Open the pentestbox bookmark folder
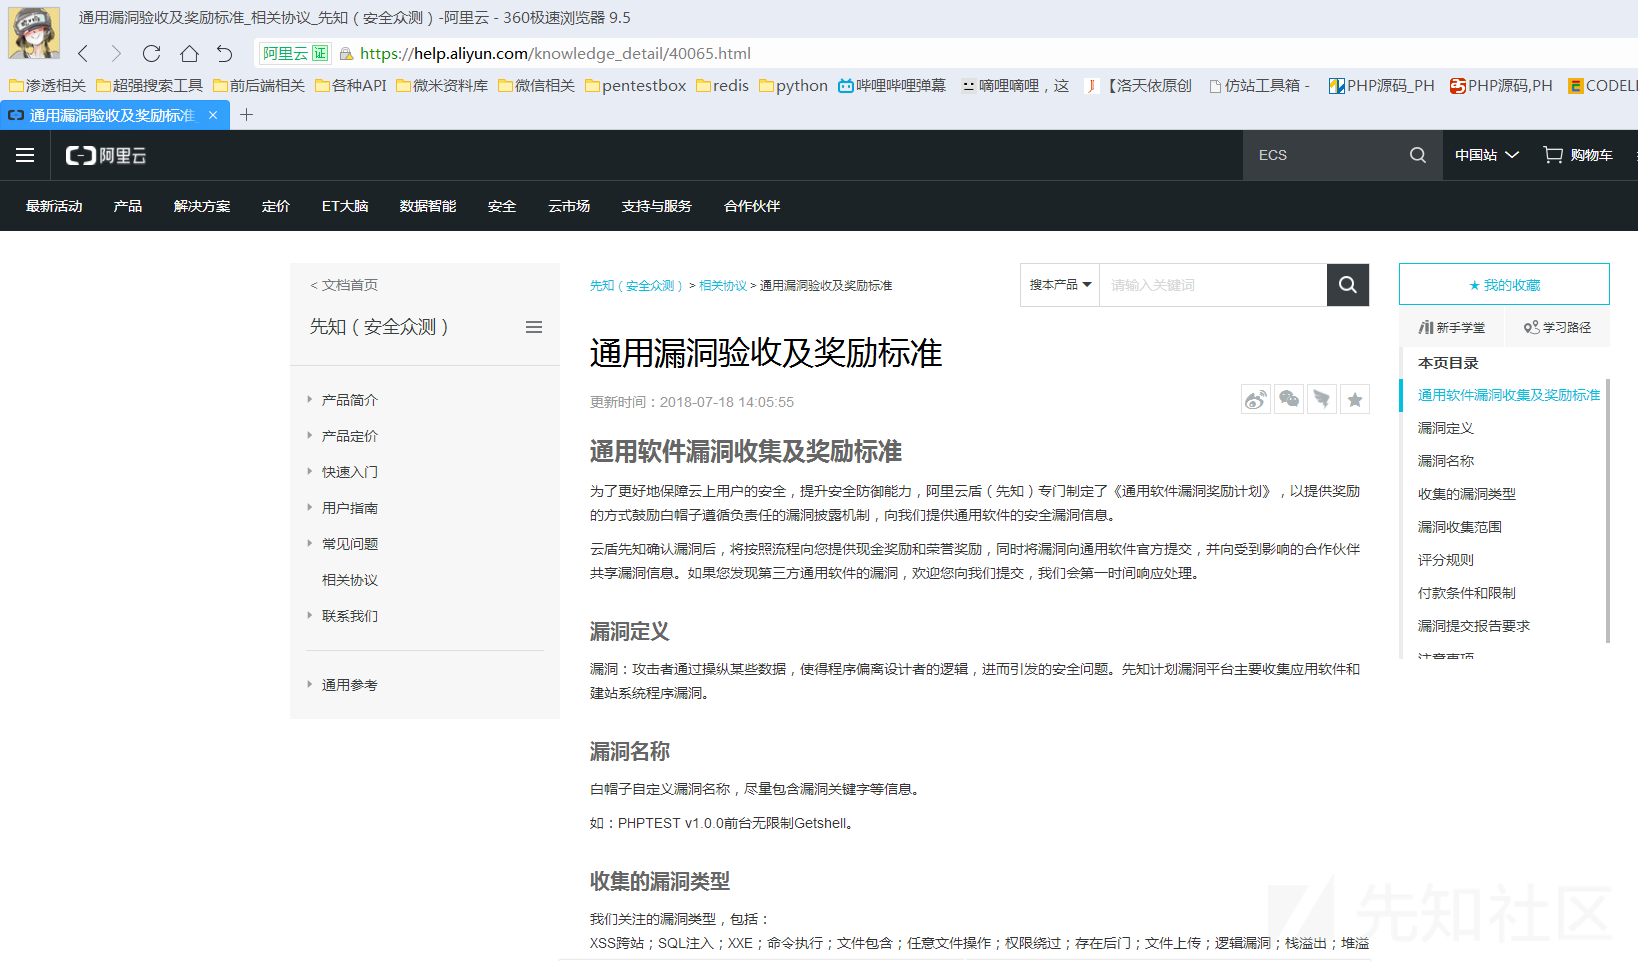Screen dimensions: 1638x961 (x=636, y=86)
